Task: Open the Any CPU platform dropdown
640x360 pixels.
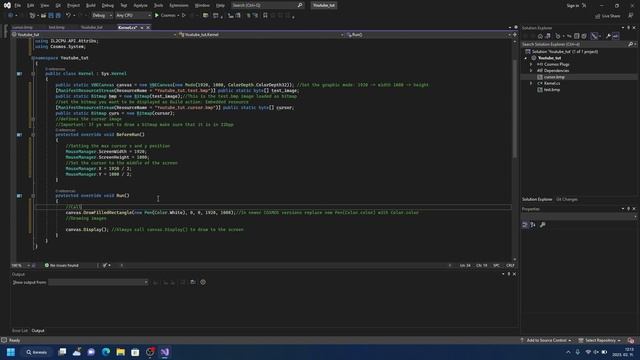Action: pyautogui.click(x=133, y=16)
